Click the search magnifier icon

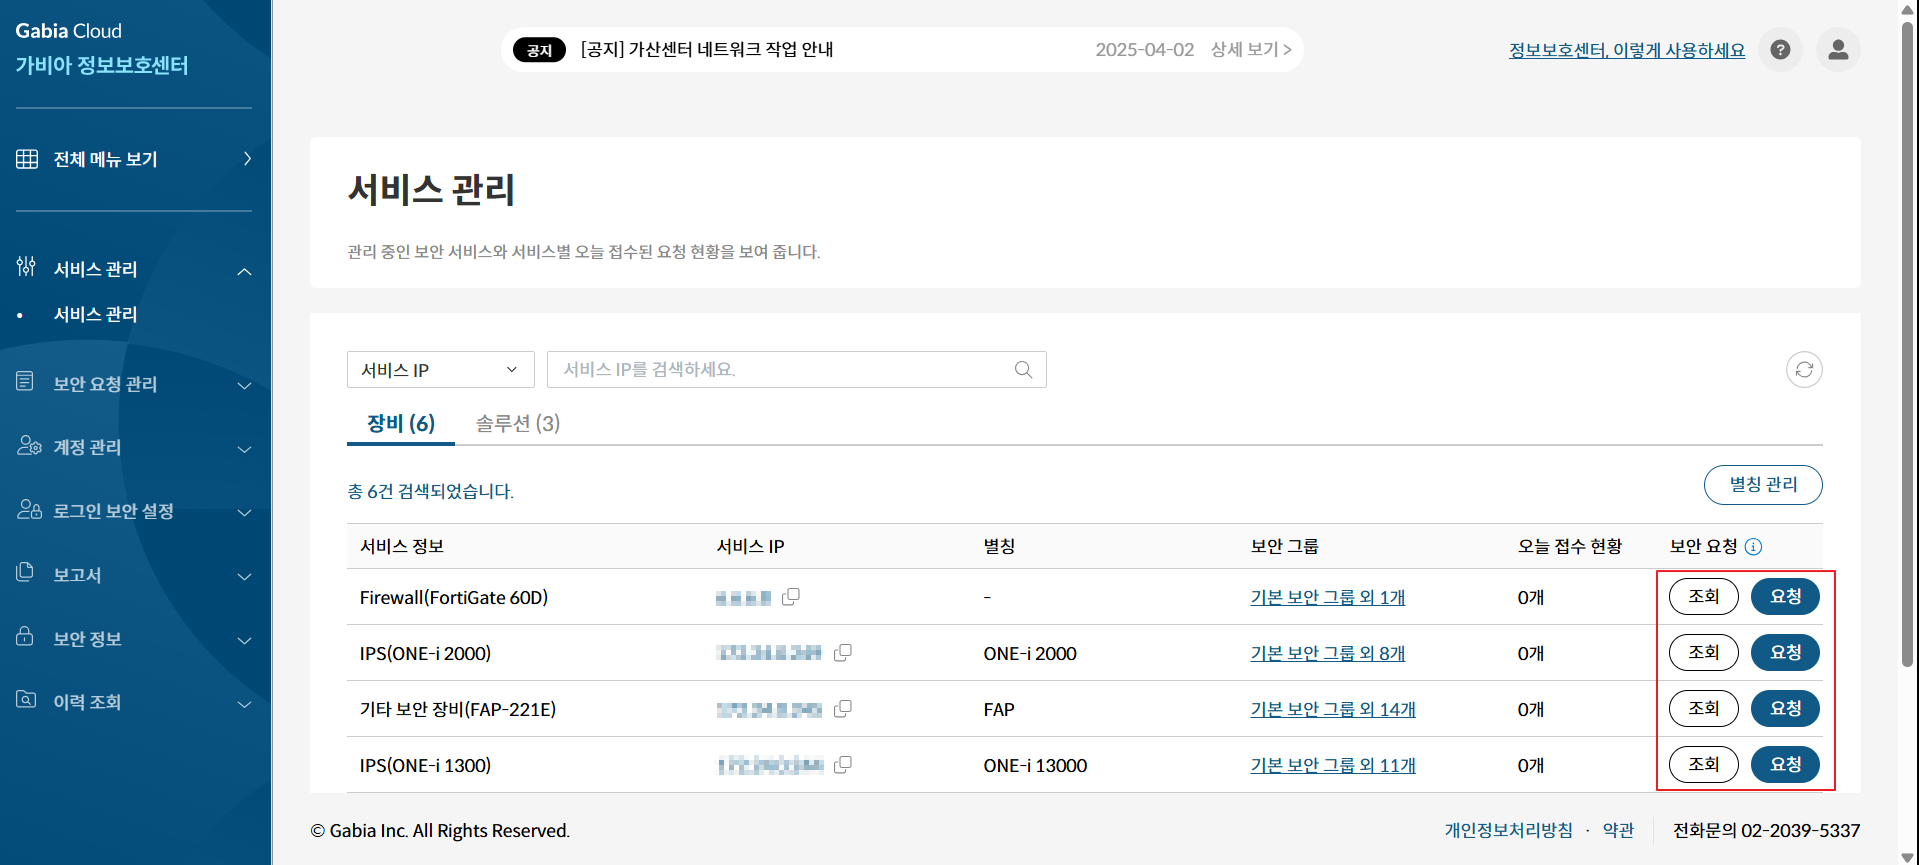coord(1023,370)
